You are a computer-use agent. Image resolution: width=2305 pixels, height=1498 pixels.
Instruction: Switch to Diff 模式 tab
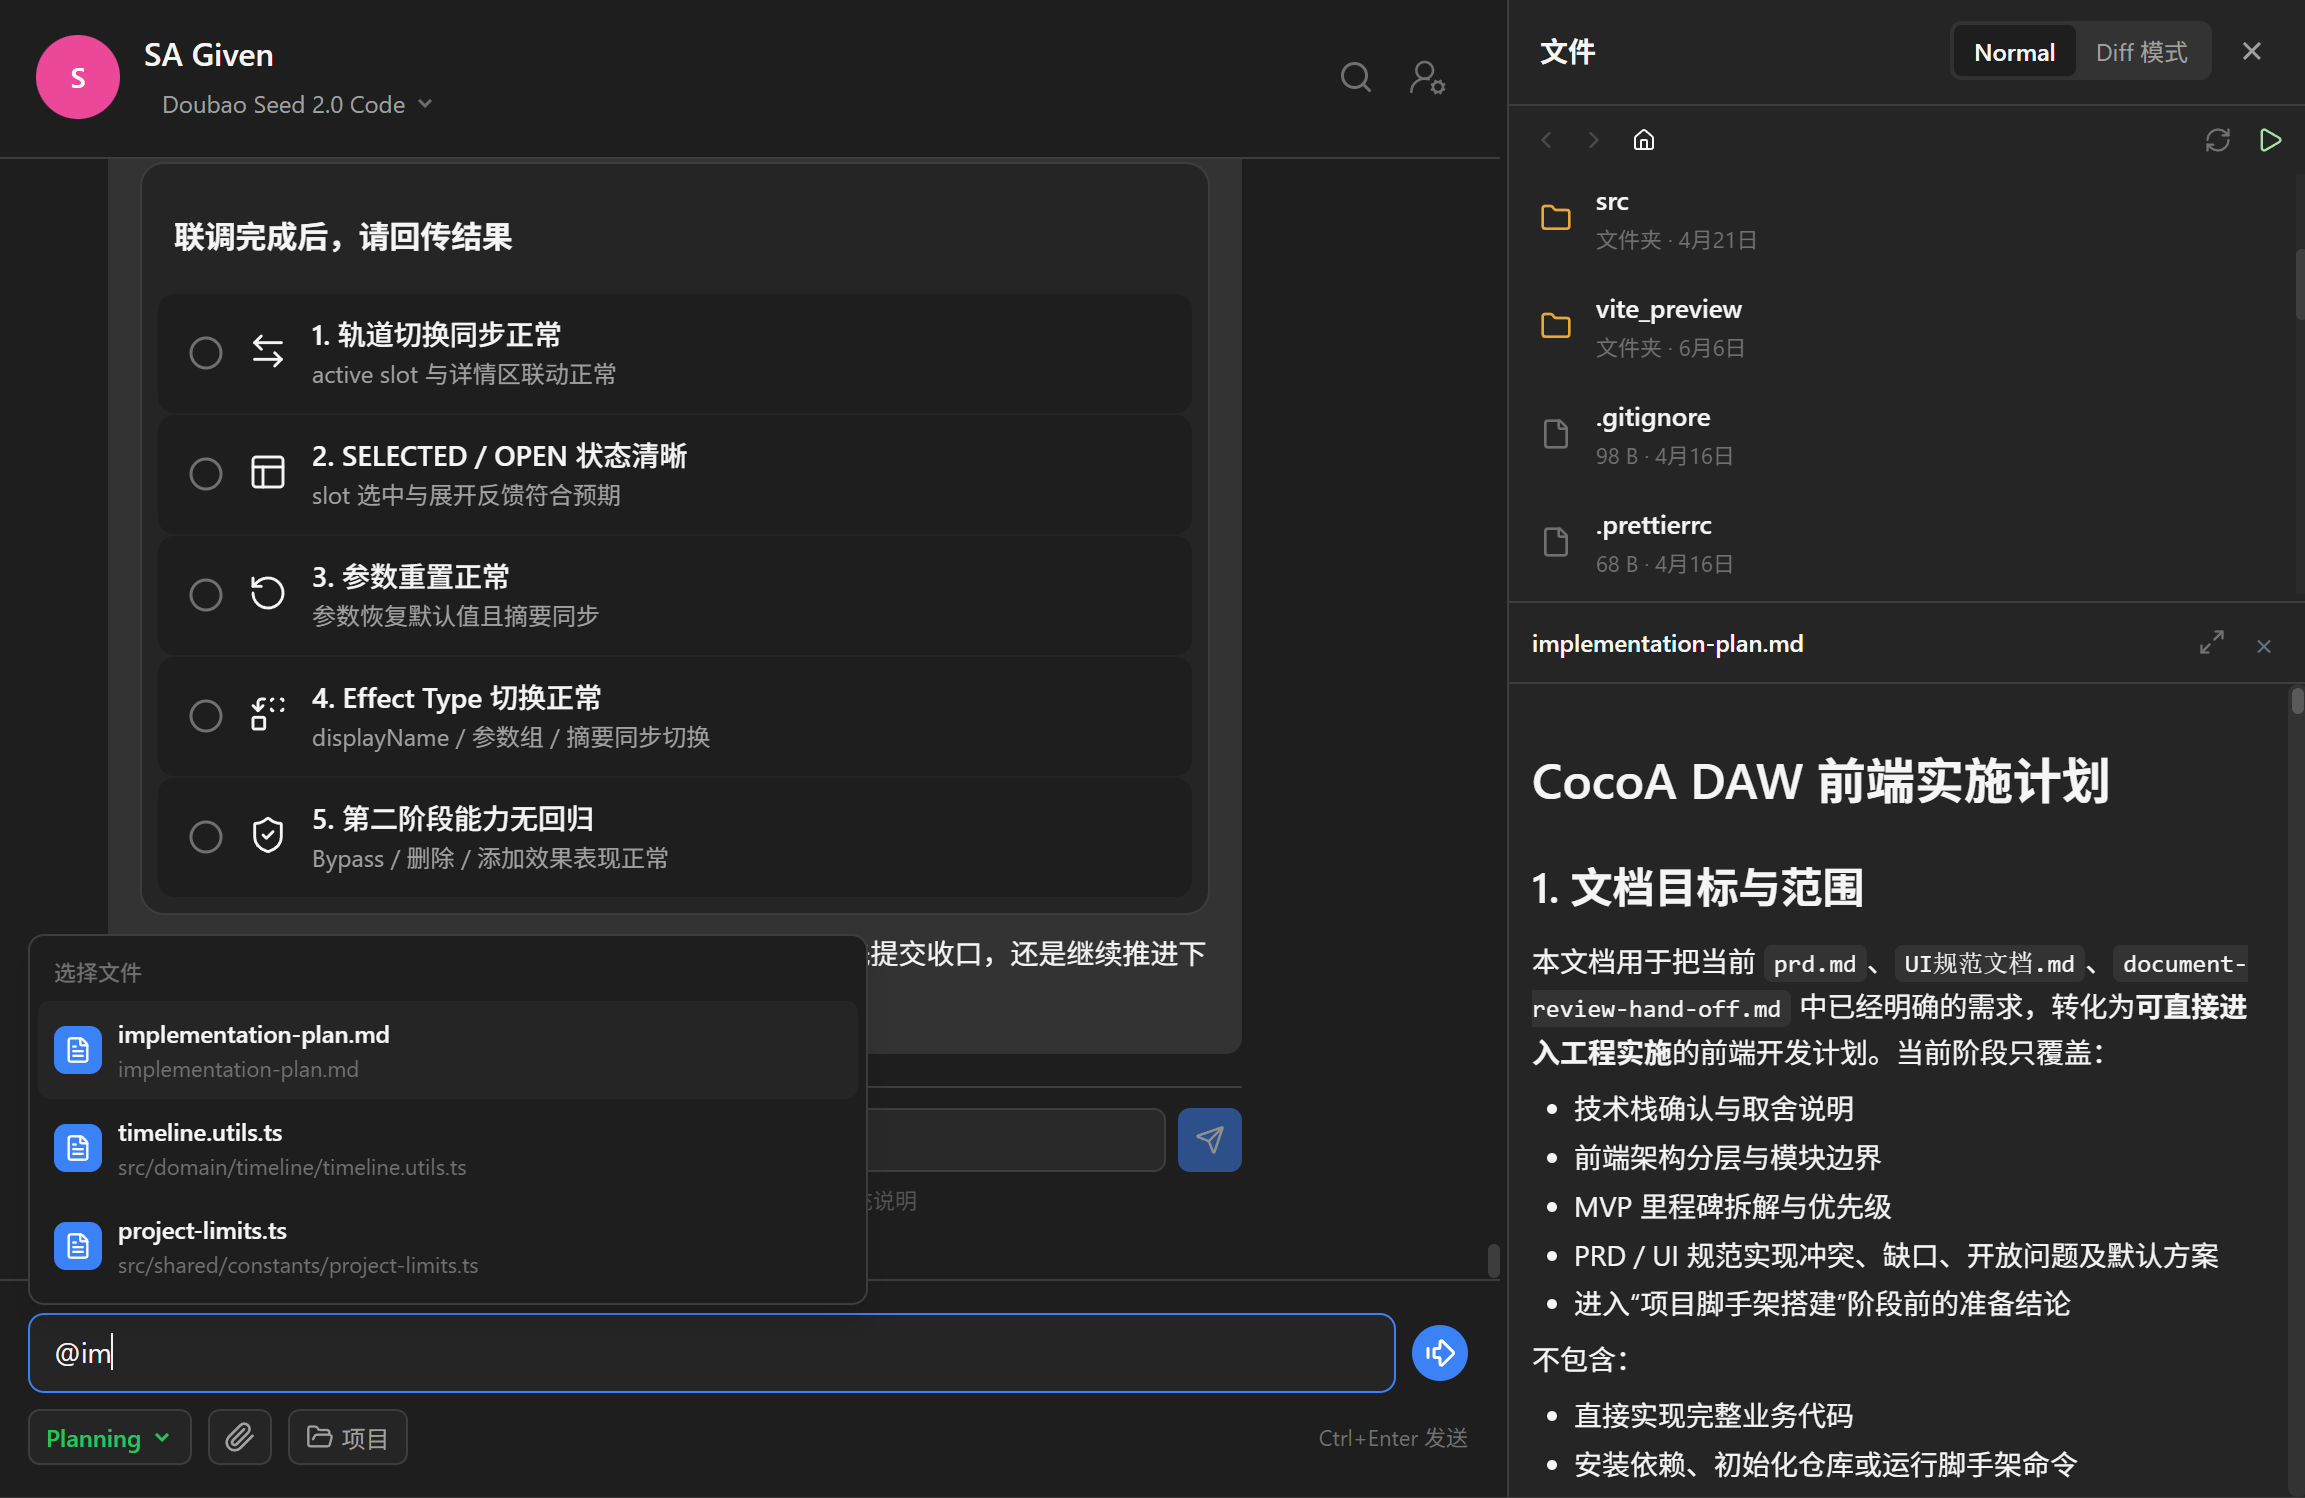point(2141,52)
